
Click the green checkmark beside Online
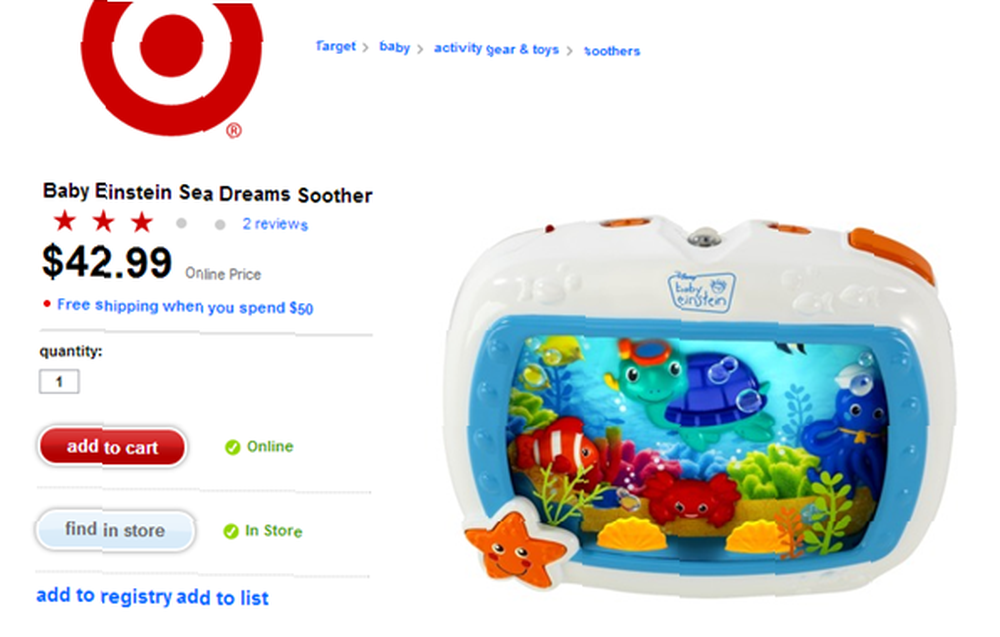[232, 447]
